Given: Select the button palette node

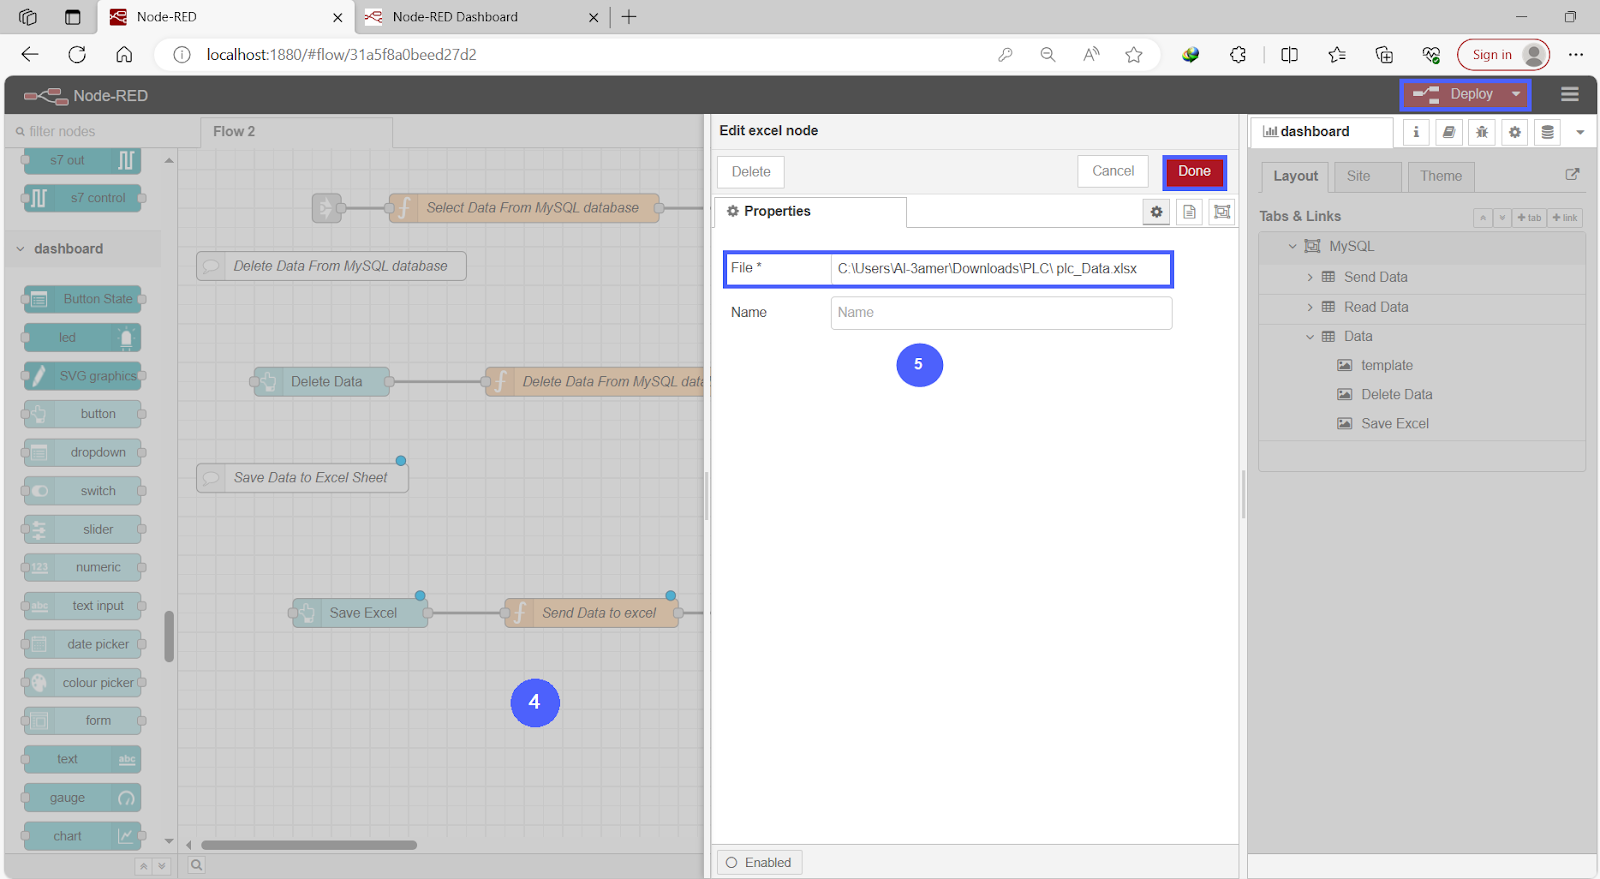Looking at the screenshot, I should [x=82, y=414].
